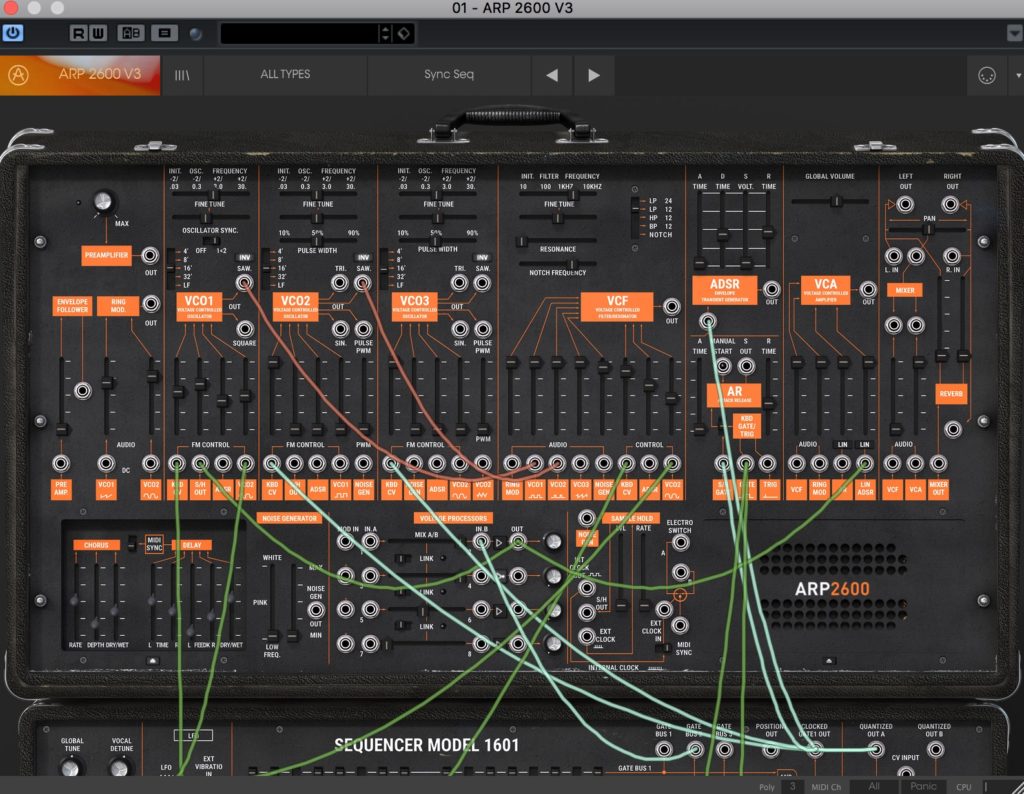Image resolution: width=1024 pixels, height=794 pixels.
Task: Click the GLOBAL VOLUME slider
Action: coord(829,202)
